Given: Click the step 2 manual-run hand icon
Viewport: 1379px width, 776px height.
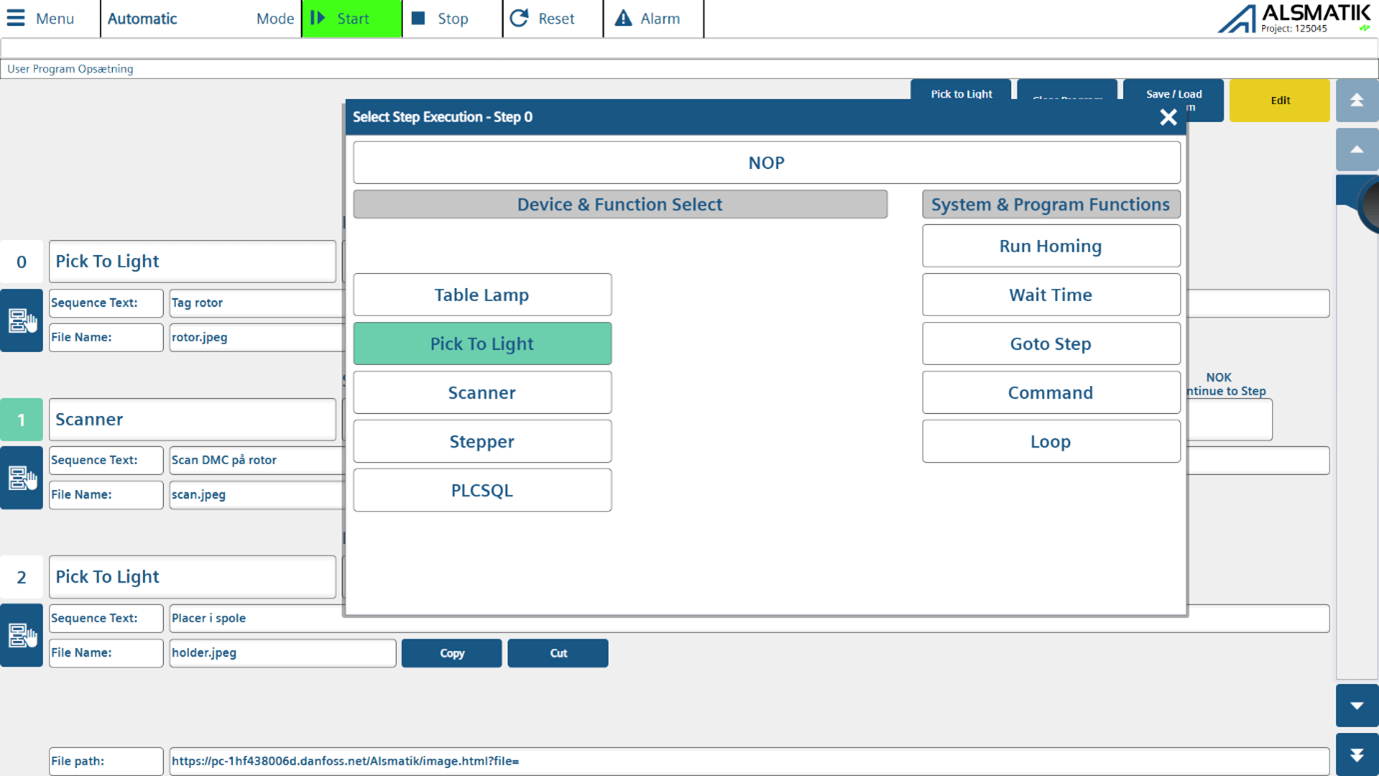Looking at the screenshot, I should click(x=21, y=635).
